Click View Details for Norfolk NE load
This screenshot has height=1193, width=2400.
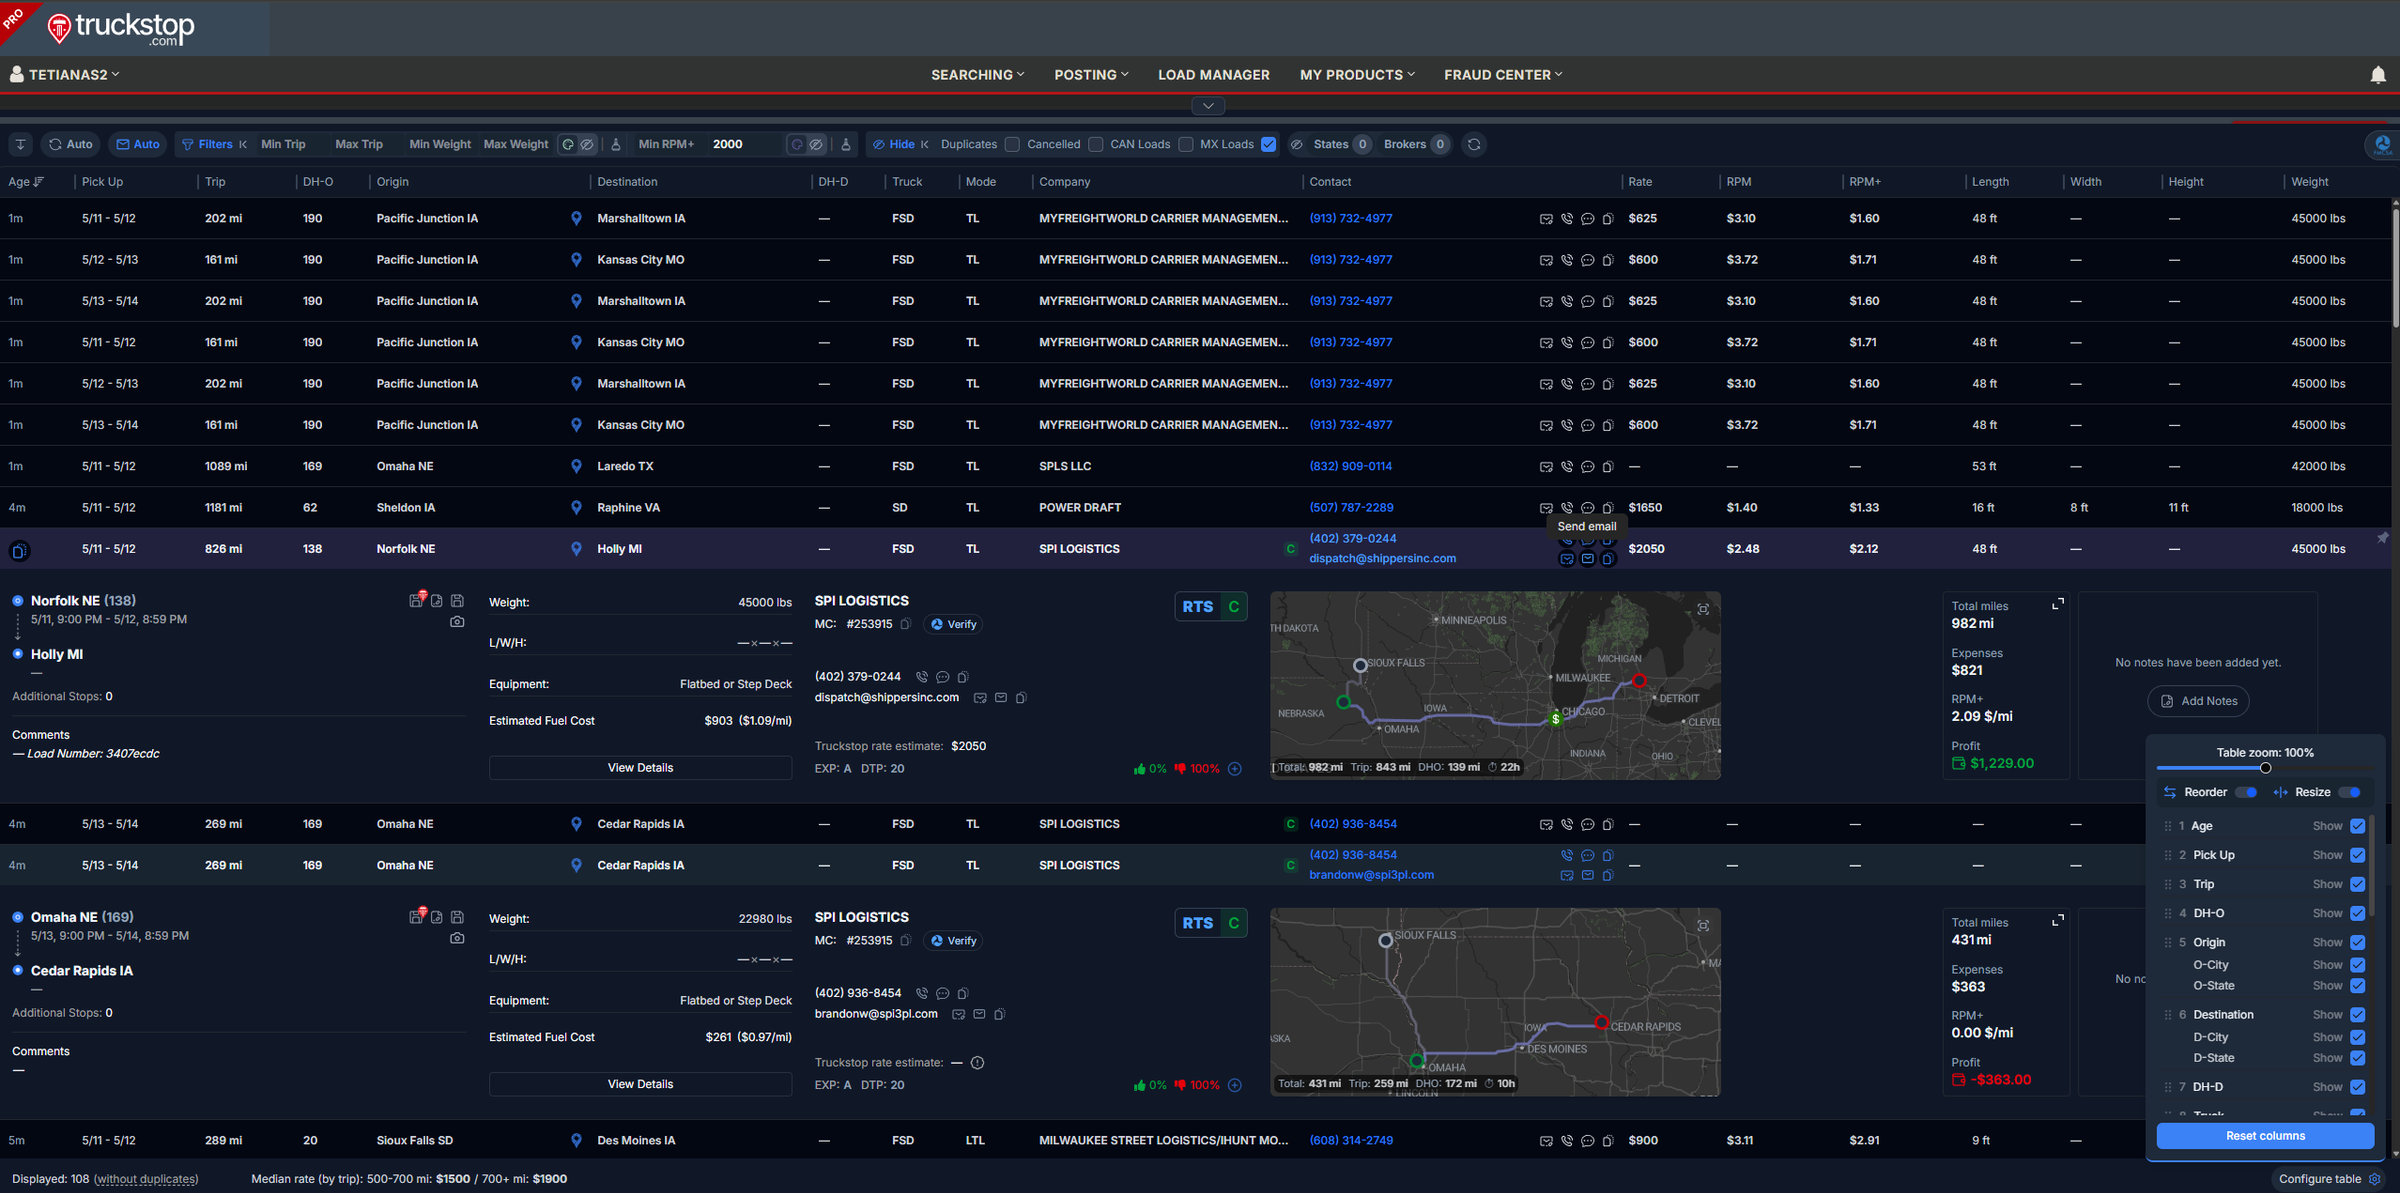coord(640,768)
